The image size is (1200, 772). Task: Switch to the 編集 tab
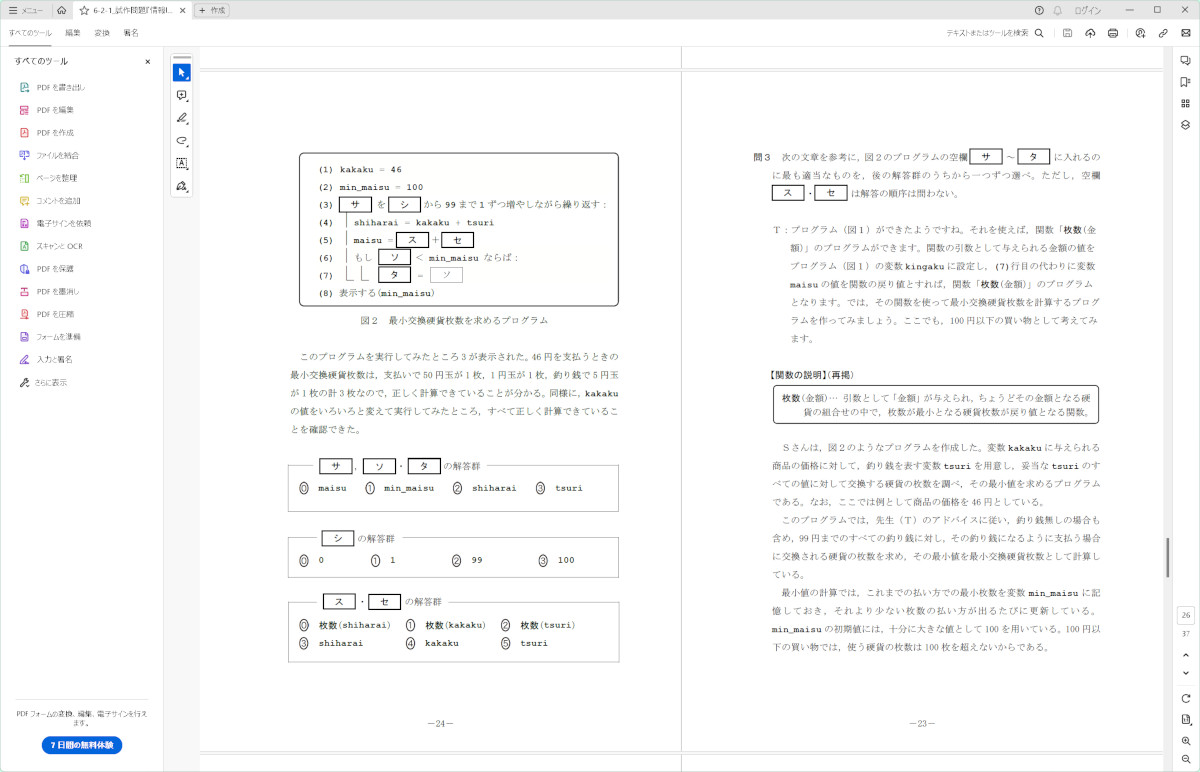pyautogui.click(x=73, y=33)
